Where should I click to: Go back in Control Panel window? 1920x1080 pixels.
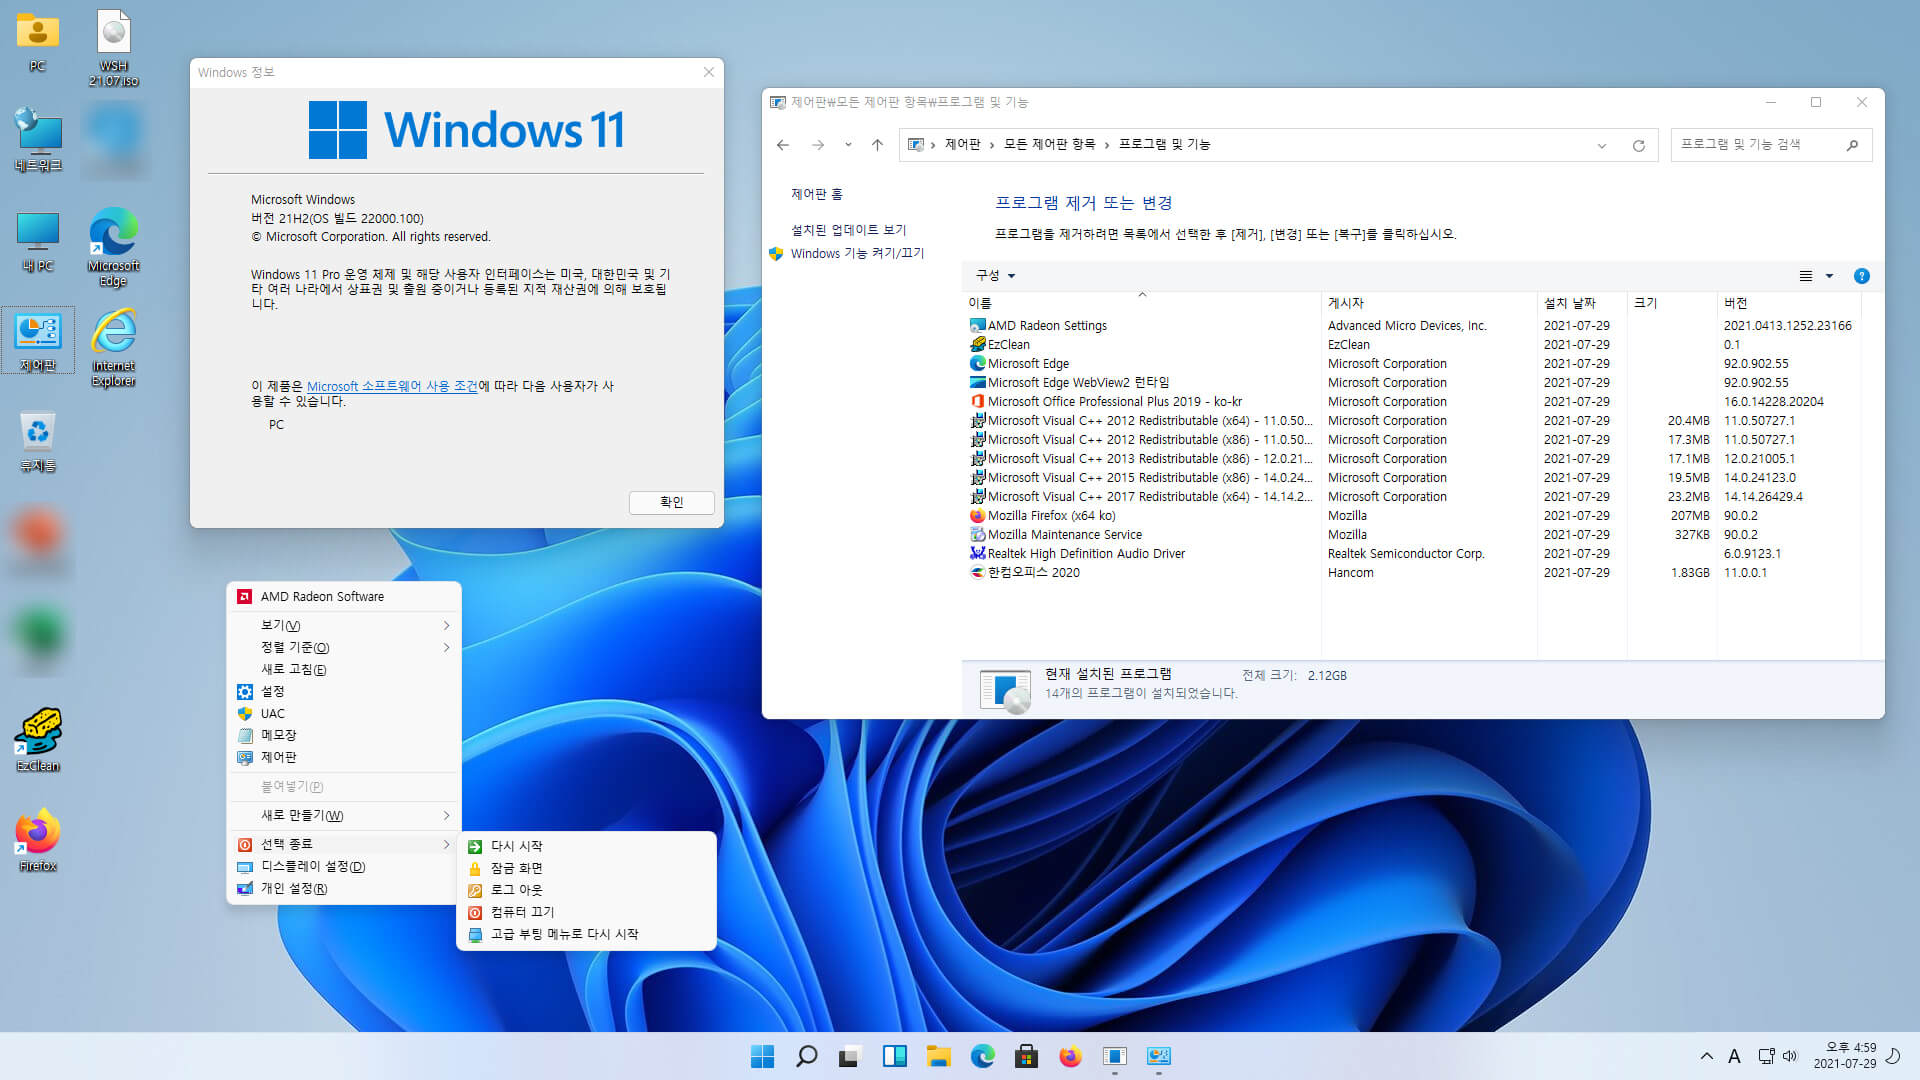click(783, 145)
